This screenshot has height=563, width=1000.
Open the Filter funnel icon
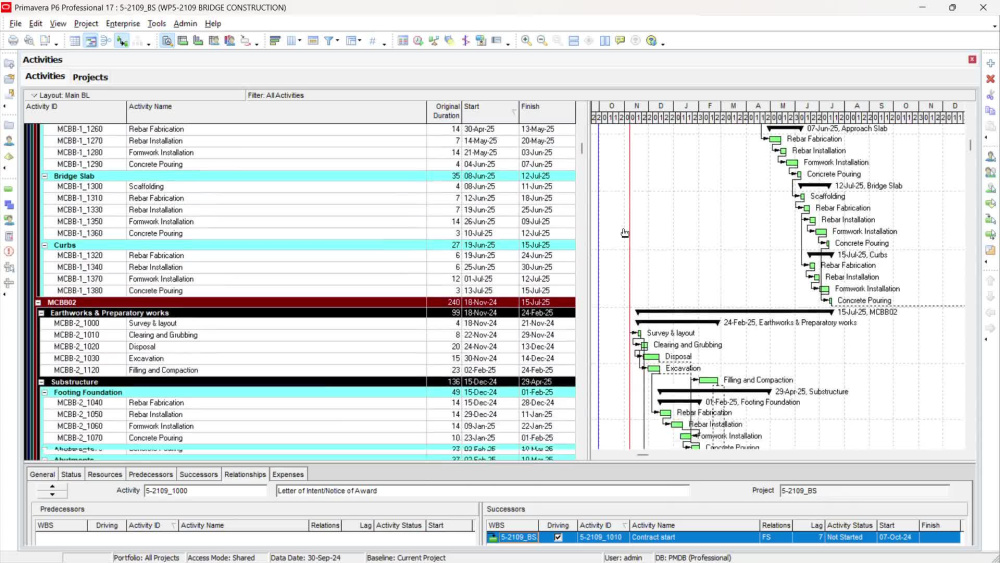[328, 41]
